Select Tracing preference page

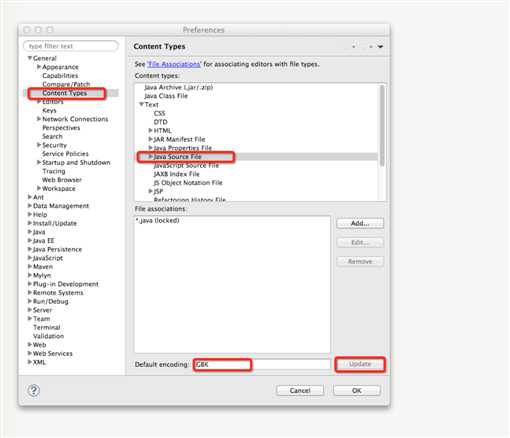(x=54, y=171)
